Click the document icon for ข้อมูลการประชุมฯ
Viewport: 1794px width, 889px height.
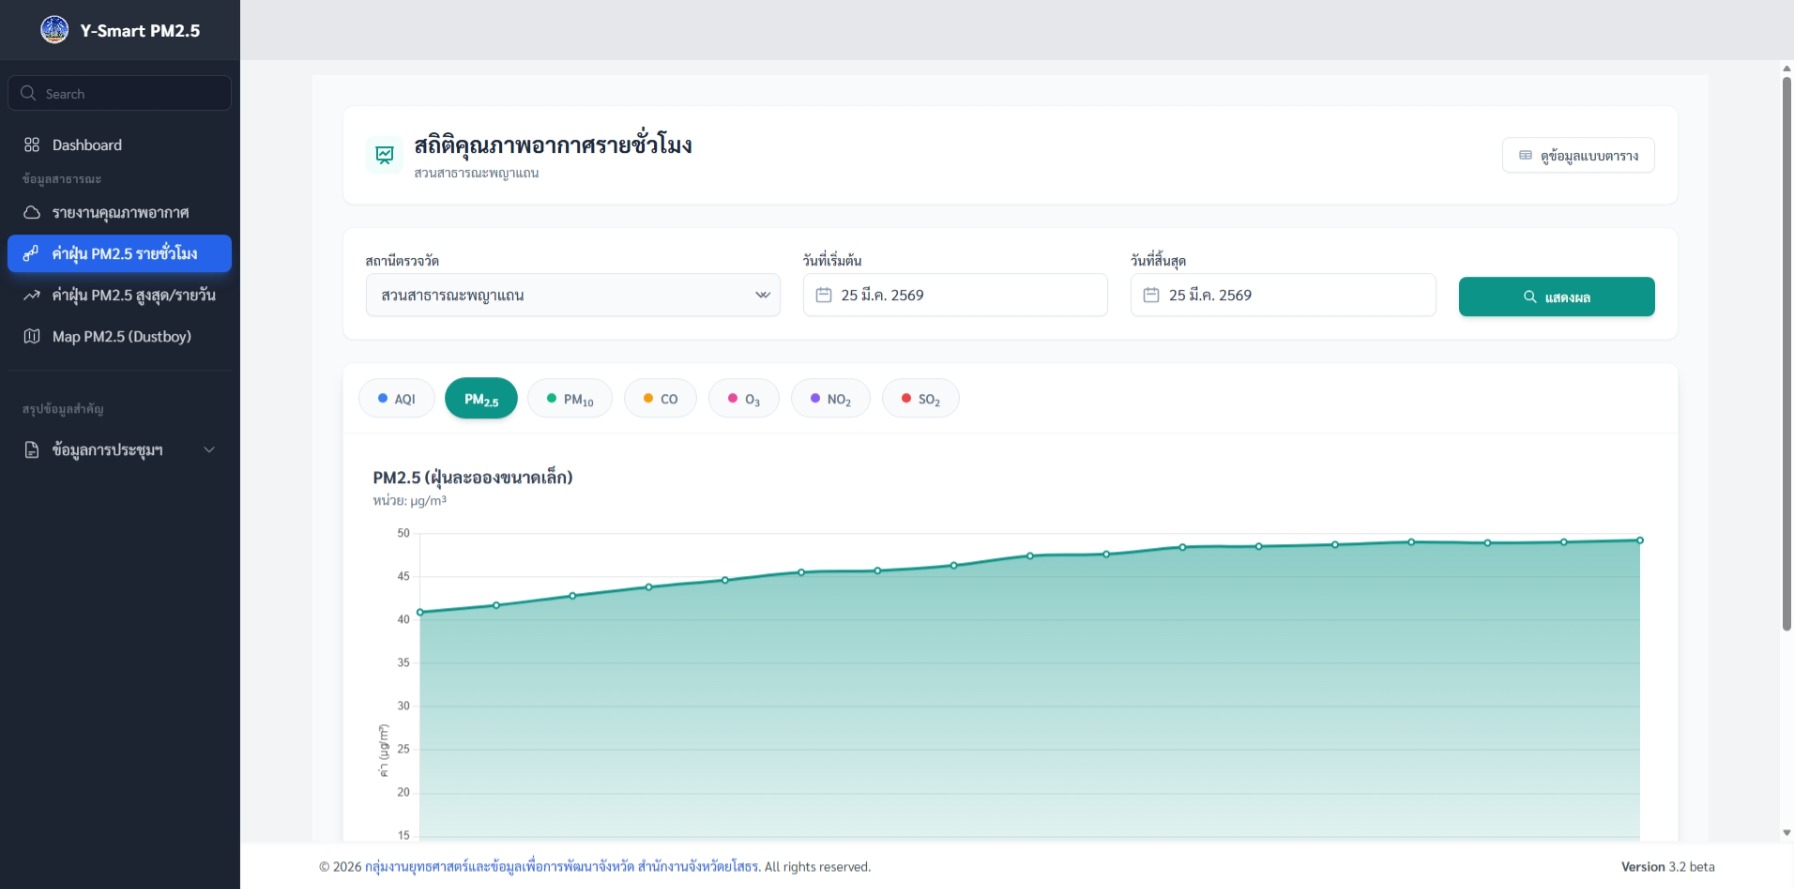[x=32, y=450]
